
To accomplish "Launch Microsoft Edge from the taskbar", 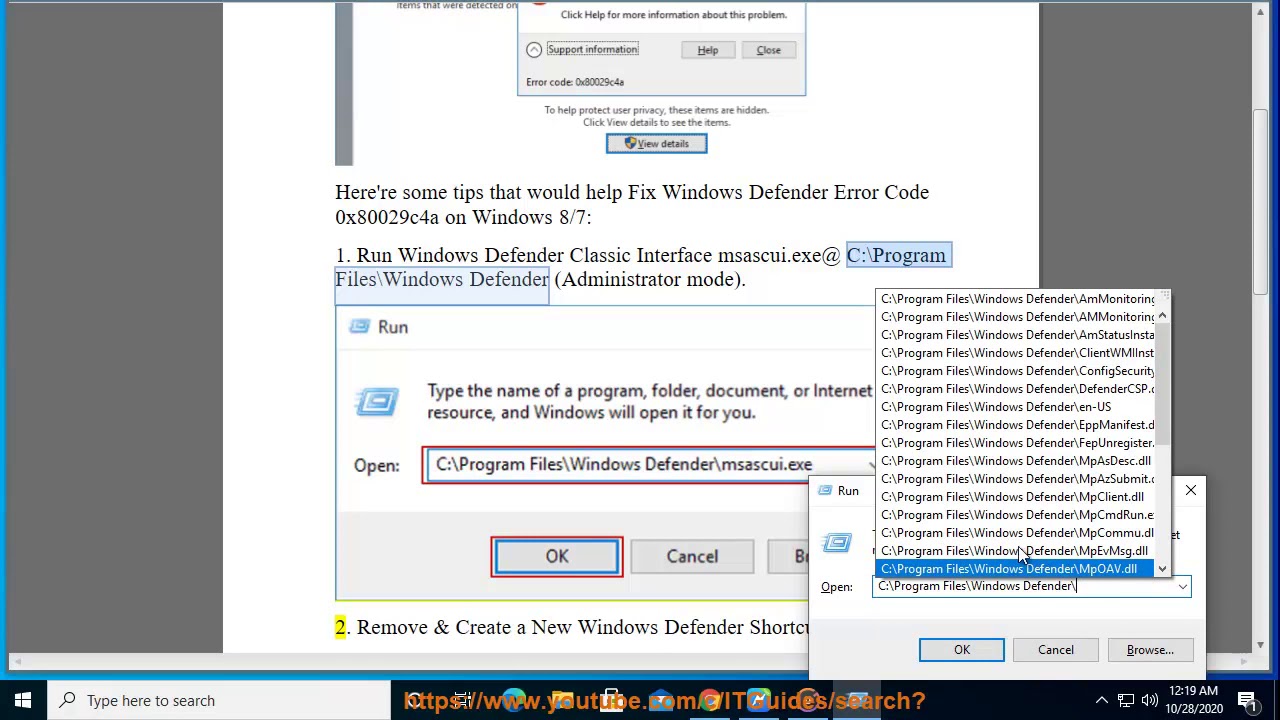I will (513, 700).
